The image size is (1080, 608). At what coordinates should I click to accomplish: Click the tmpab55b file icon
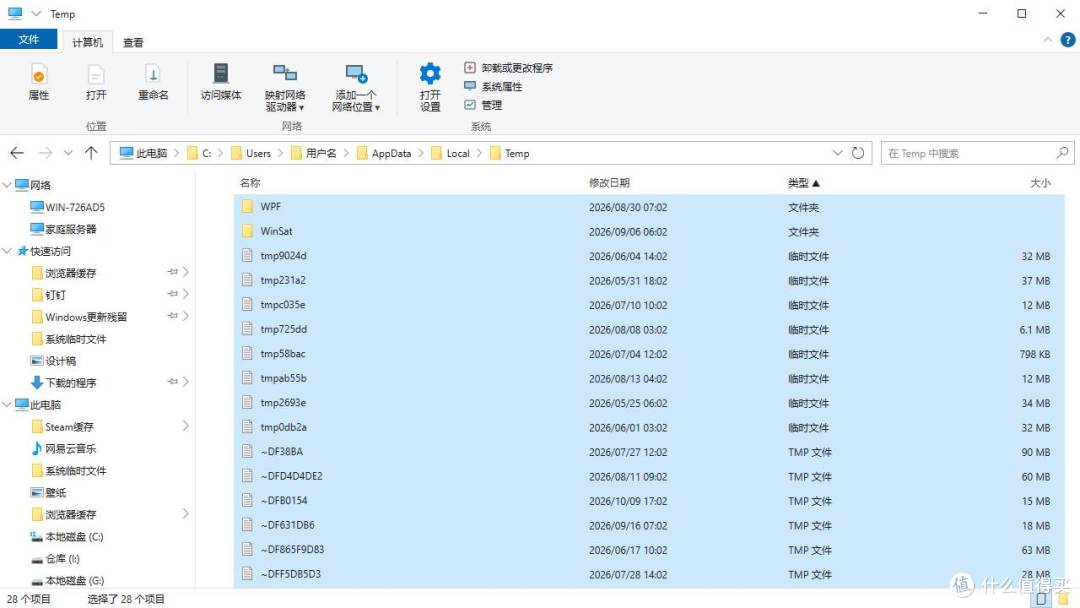pyautogui.click(x=247, y=378)
